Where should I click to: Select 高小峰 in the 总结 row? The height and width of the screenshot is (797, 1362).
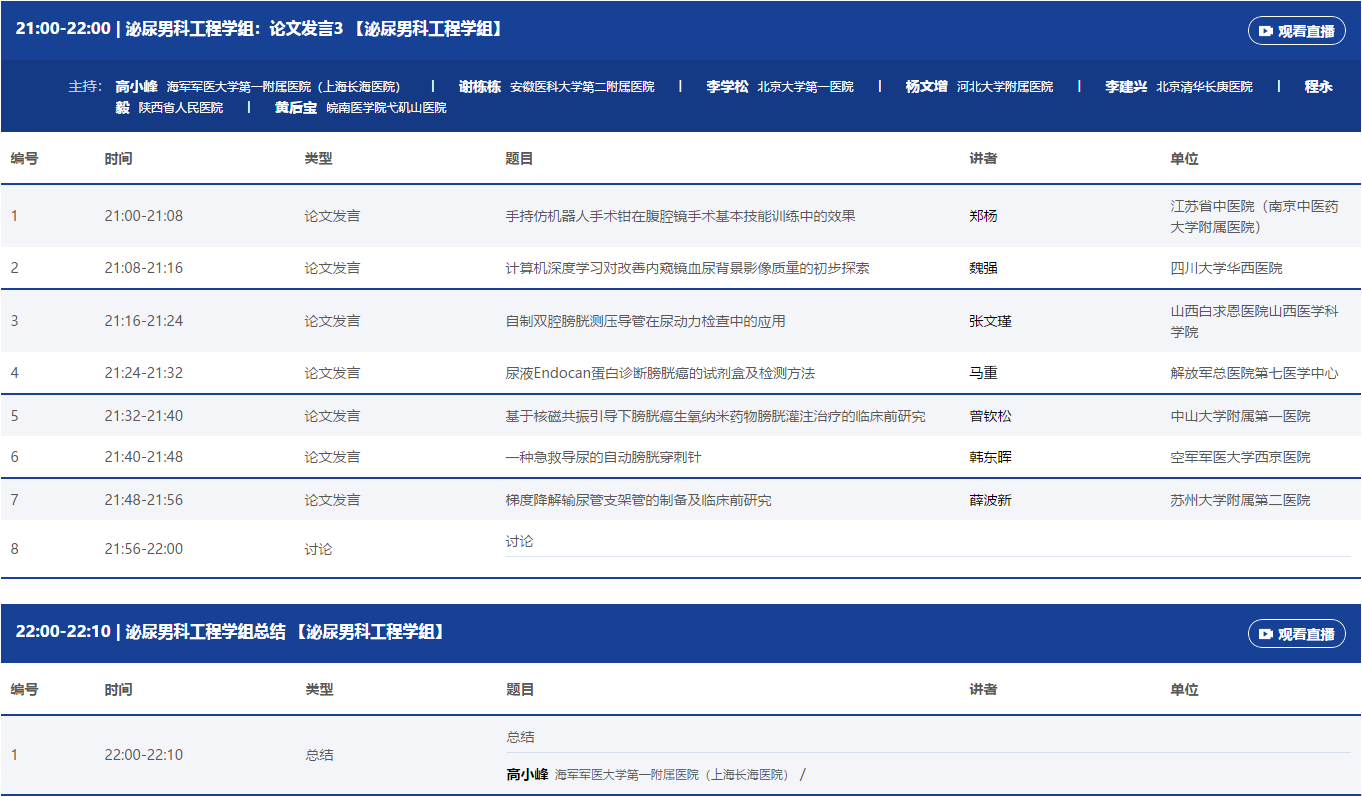pos(527,774)
